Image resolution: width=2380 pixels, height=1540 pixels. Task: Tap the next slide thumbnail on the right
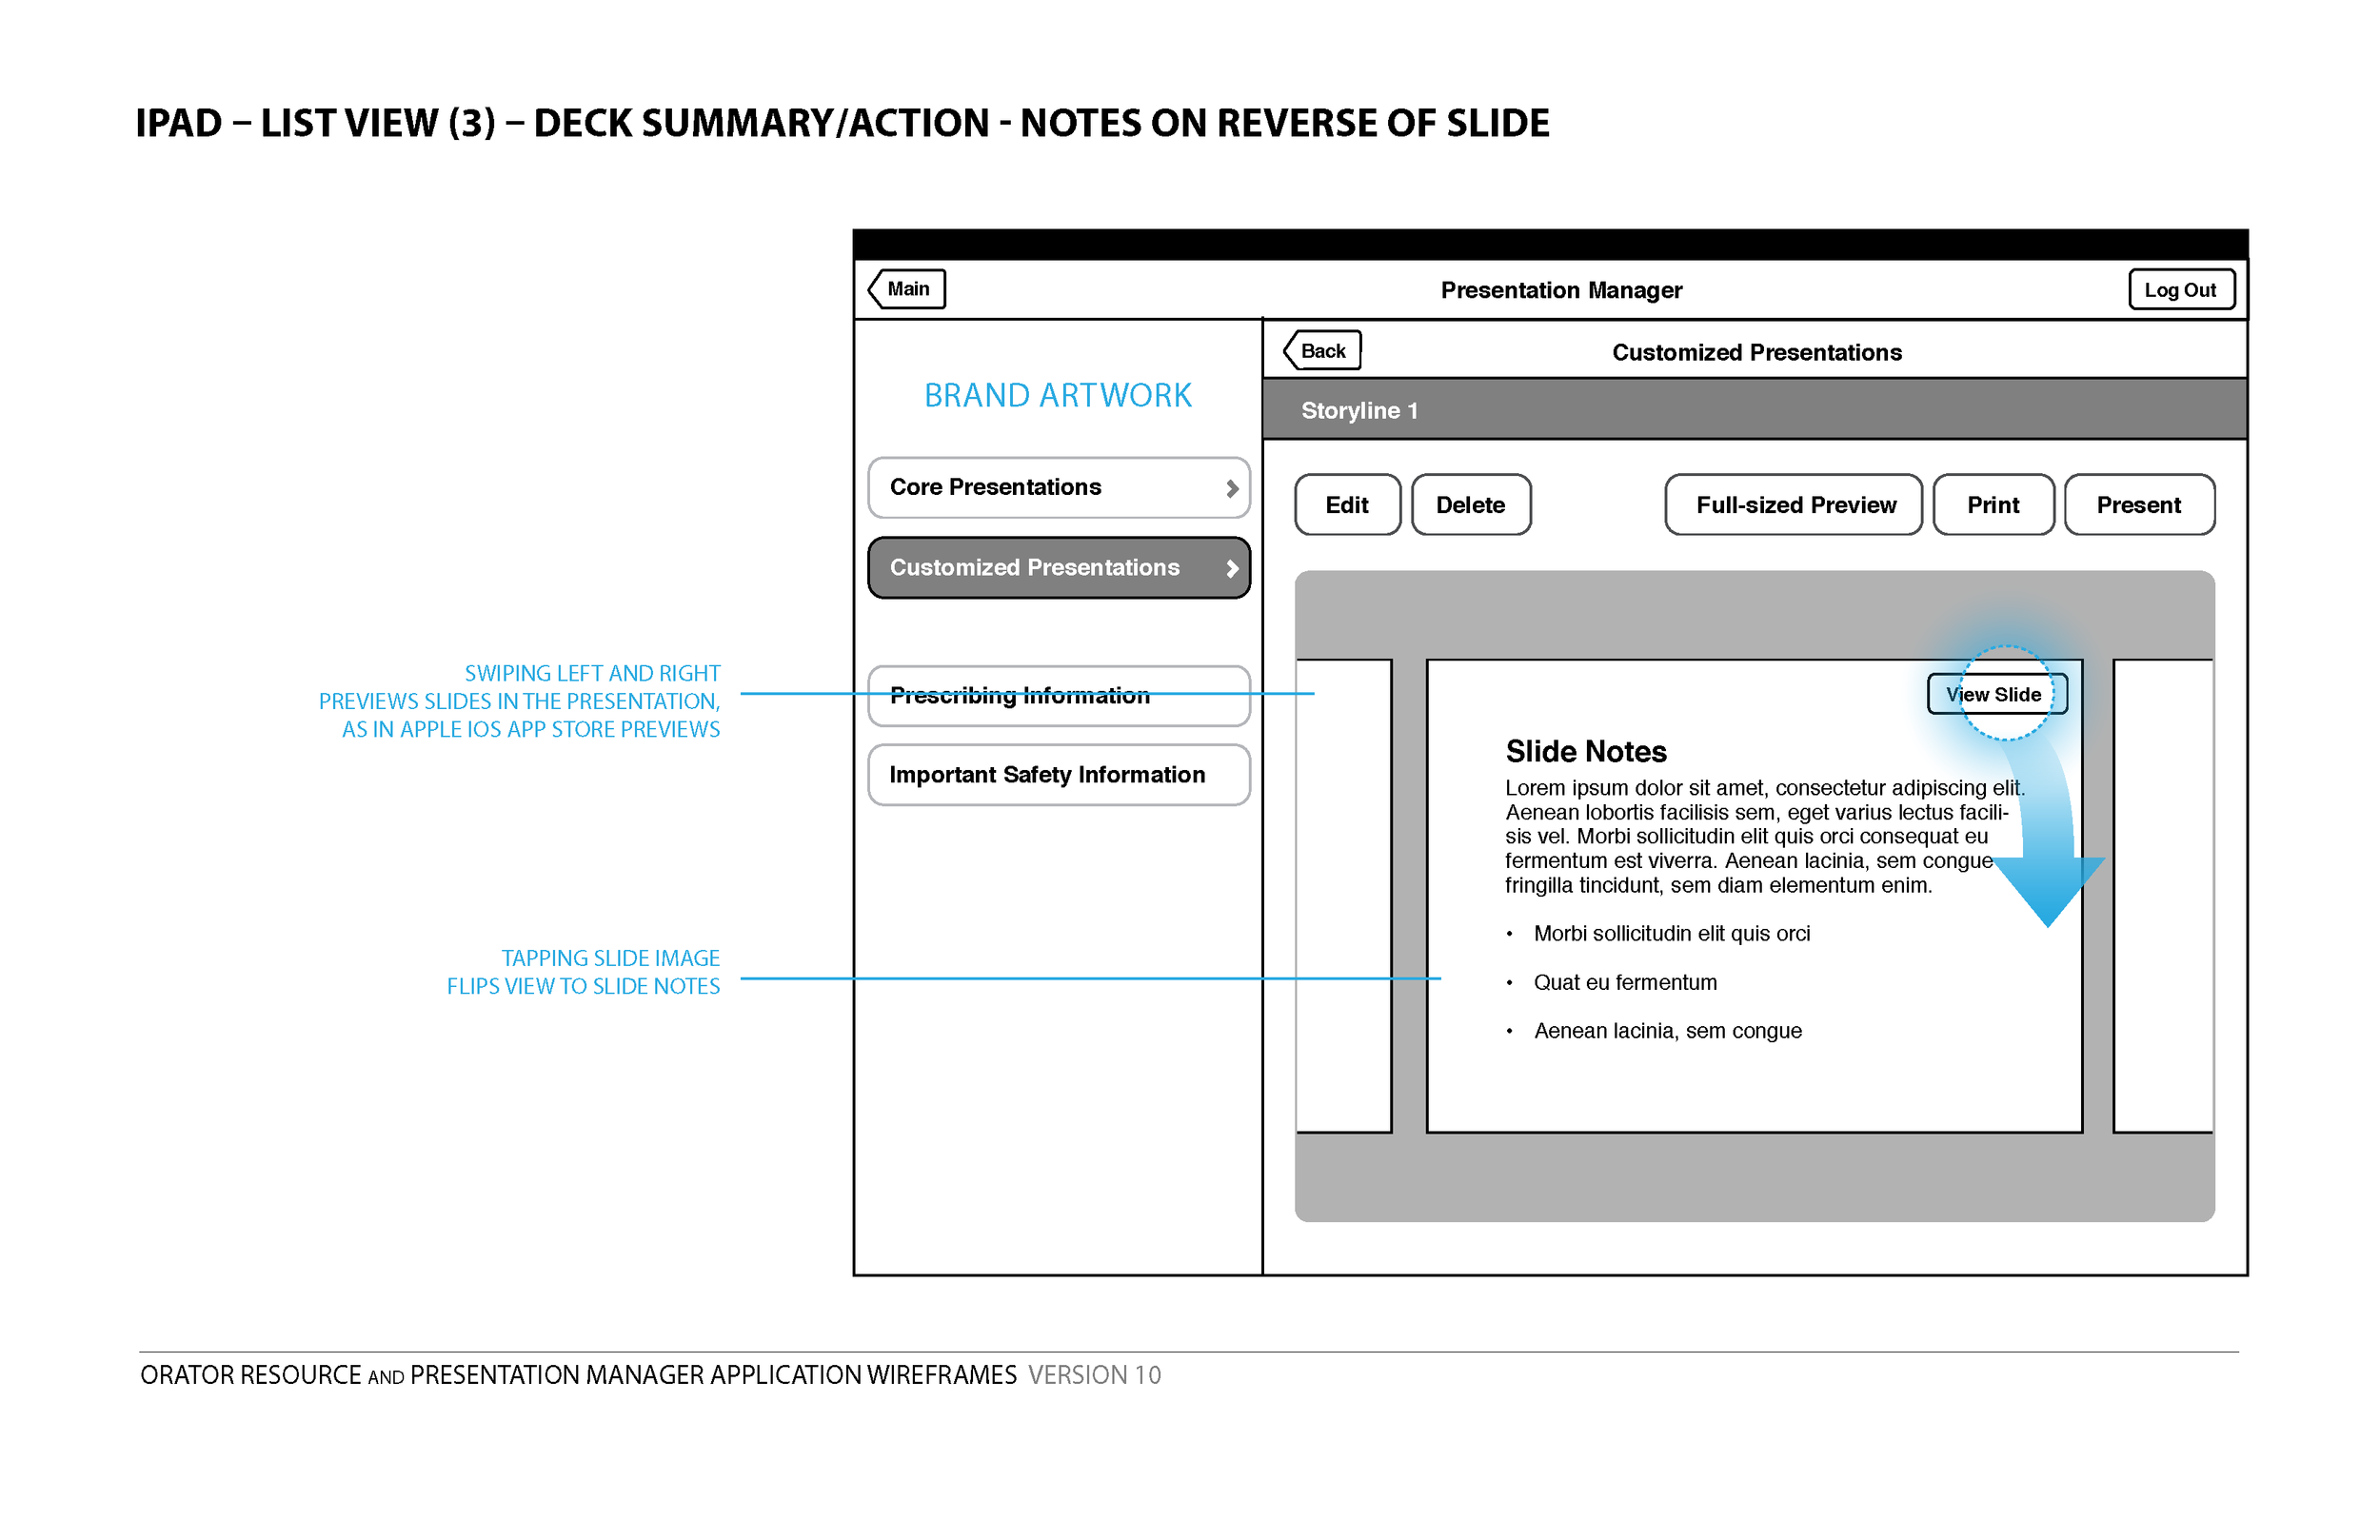[x=2163, y=896]
